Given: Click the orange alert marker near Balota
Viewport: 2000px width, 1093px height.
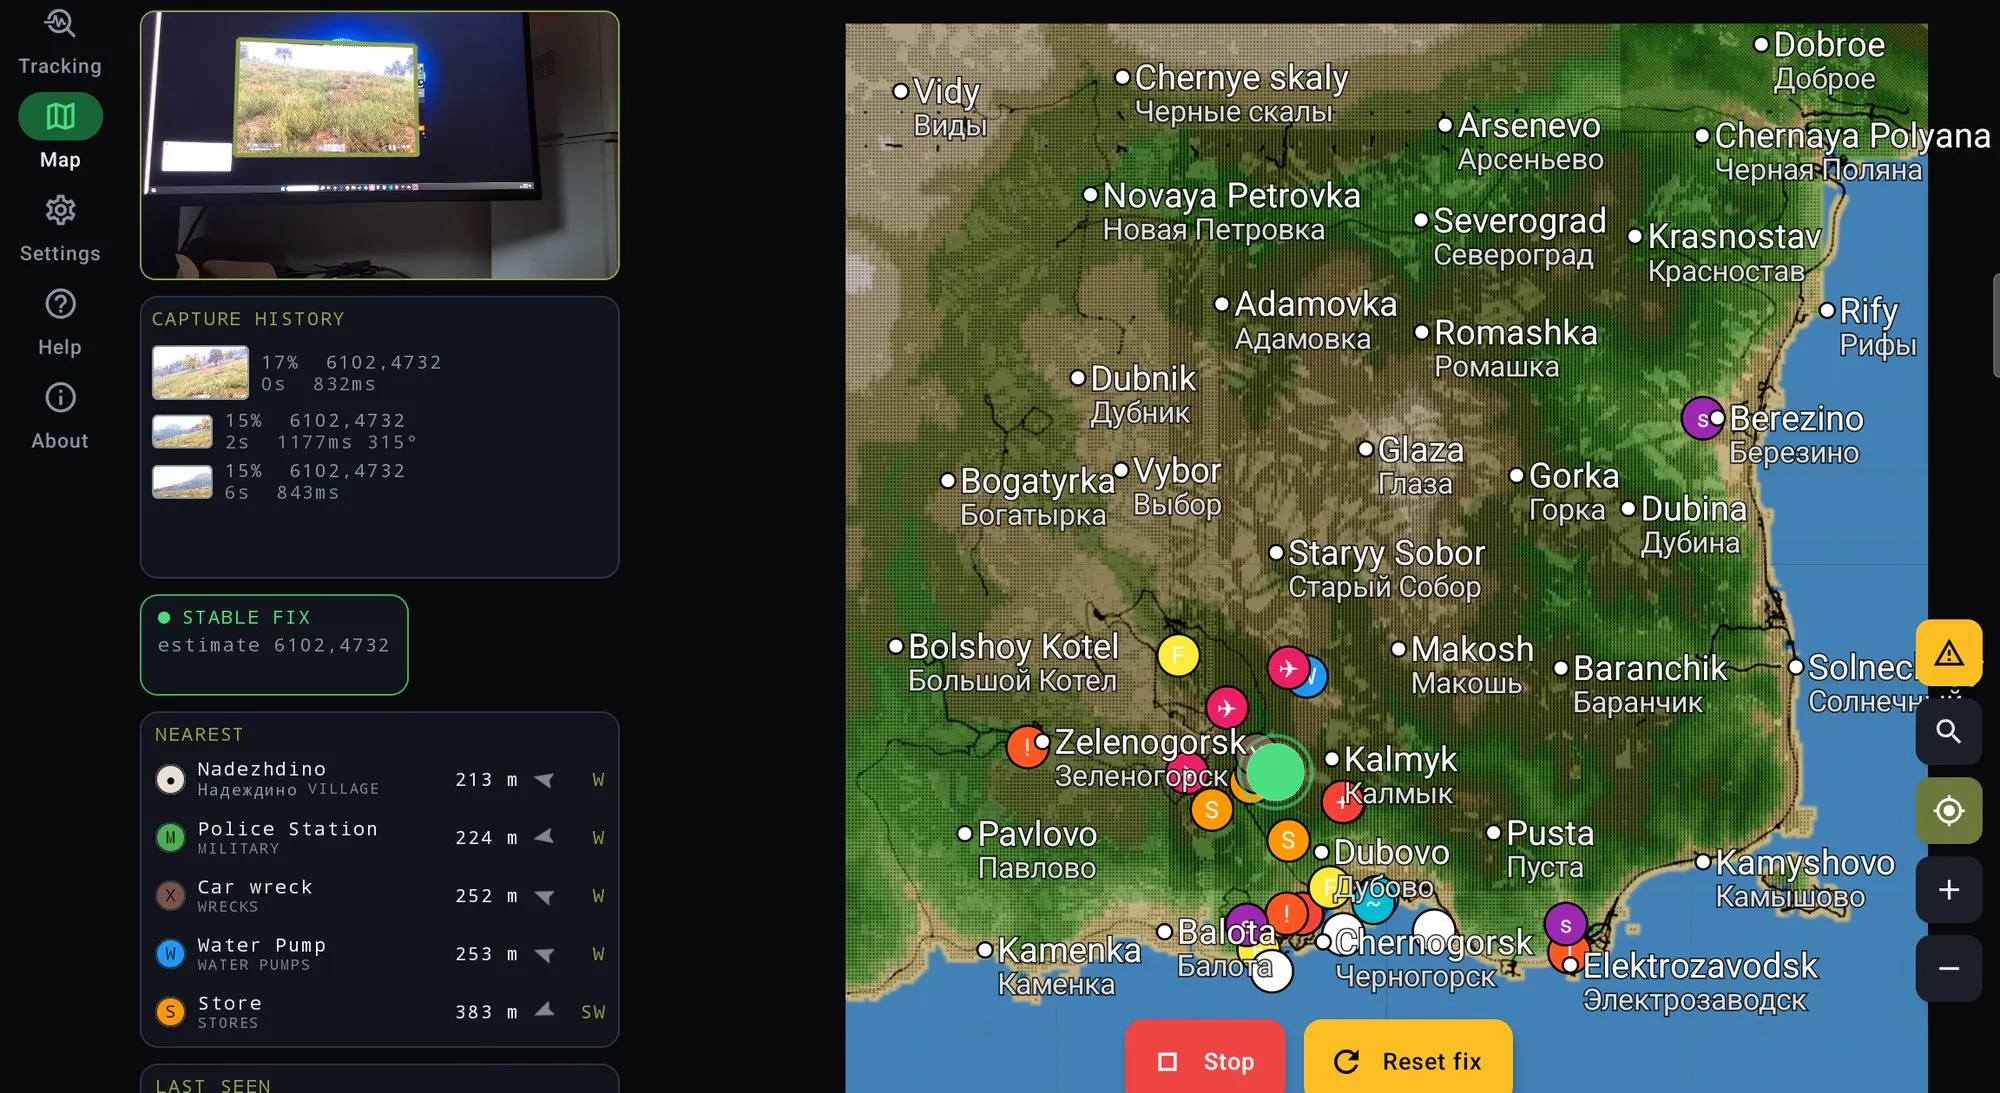Looking at the screenshot, I should tap(1286, 913).
